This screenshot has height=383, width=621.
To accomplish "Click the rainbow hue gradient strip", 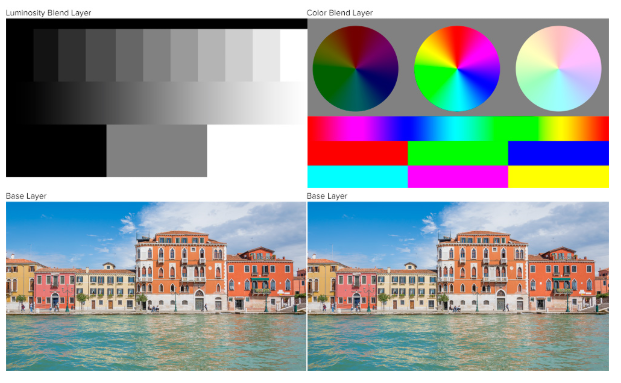I will click(x=458, y=128).
